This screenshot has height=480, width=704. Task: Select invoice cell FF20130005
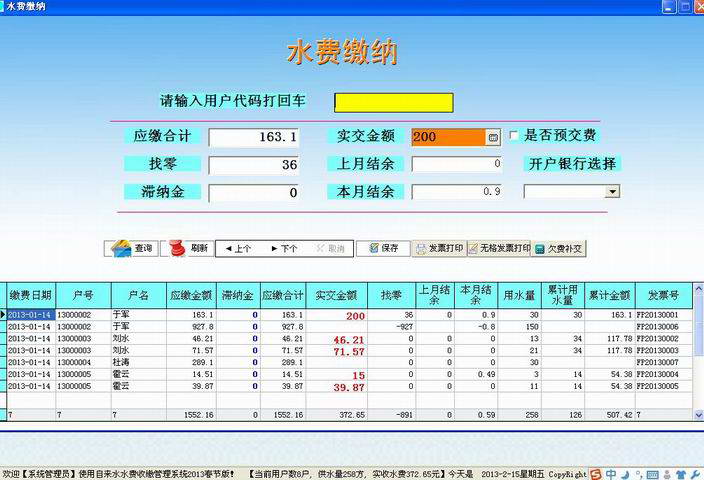(664, 386)
